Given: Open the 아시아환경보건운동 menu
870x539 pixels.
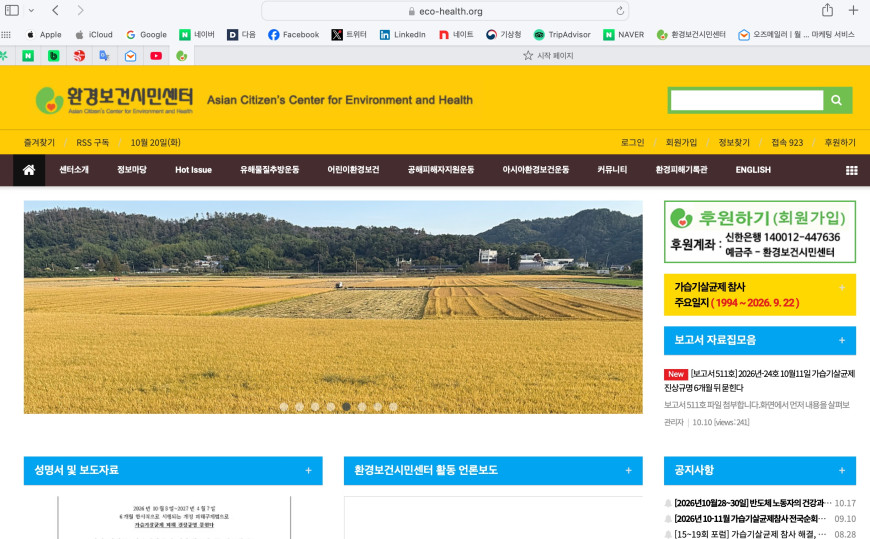Looking at the screenshot, I should [536, 170].
